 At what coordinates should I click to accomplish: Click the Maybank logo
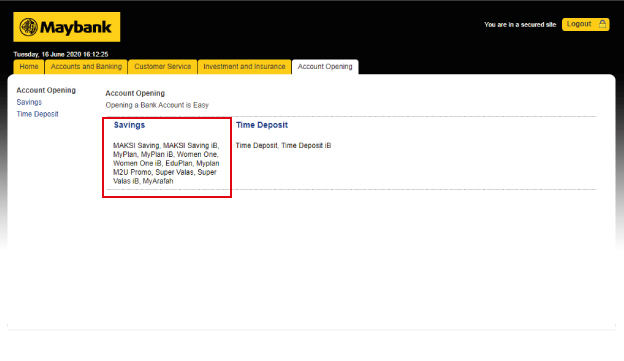coord(66,27)
